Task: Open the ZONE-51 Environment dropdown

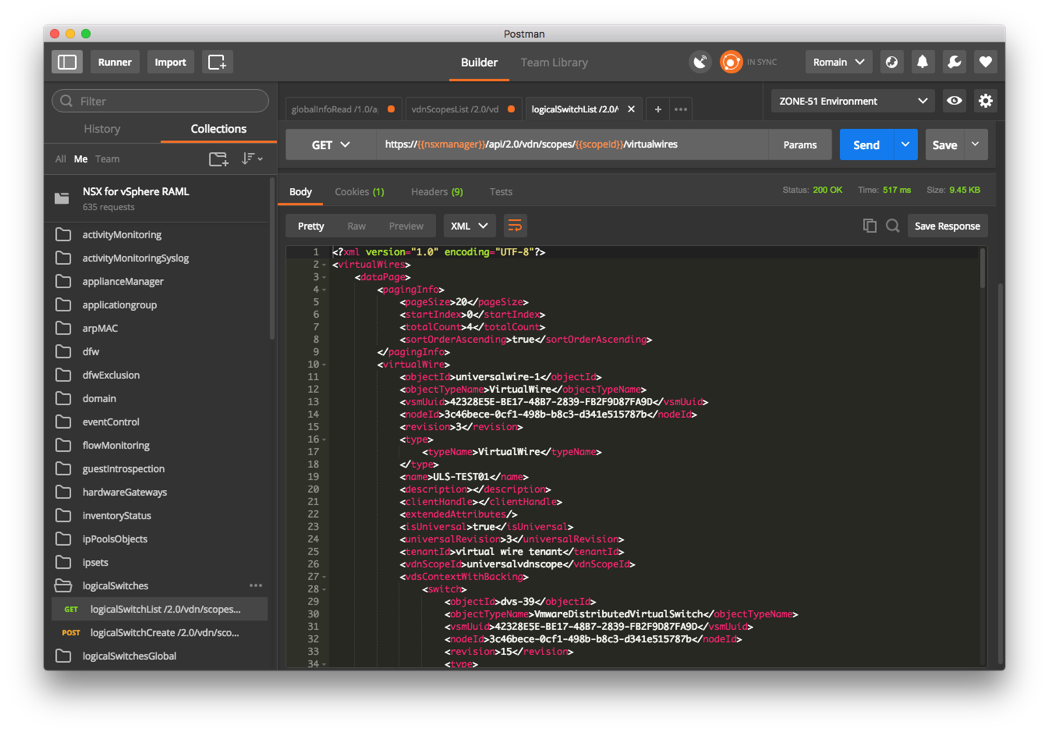Action: pos(852,100)
